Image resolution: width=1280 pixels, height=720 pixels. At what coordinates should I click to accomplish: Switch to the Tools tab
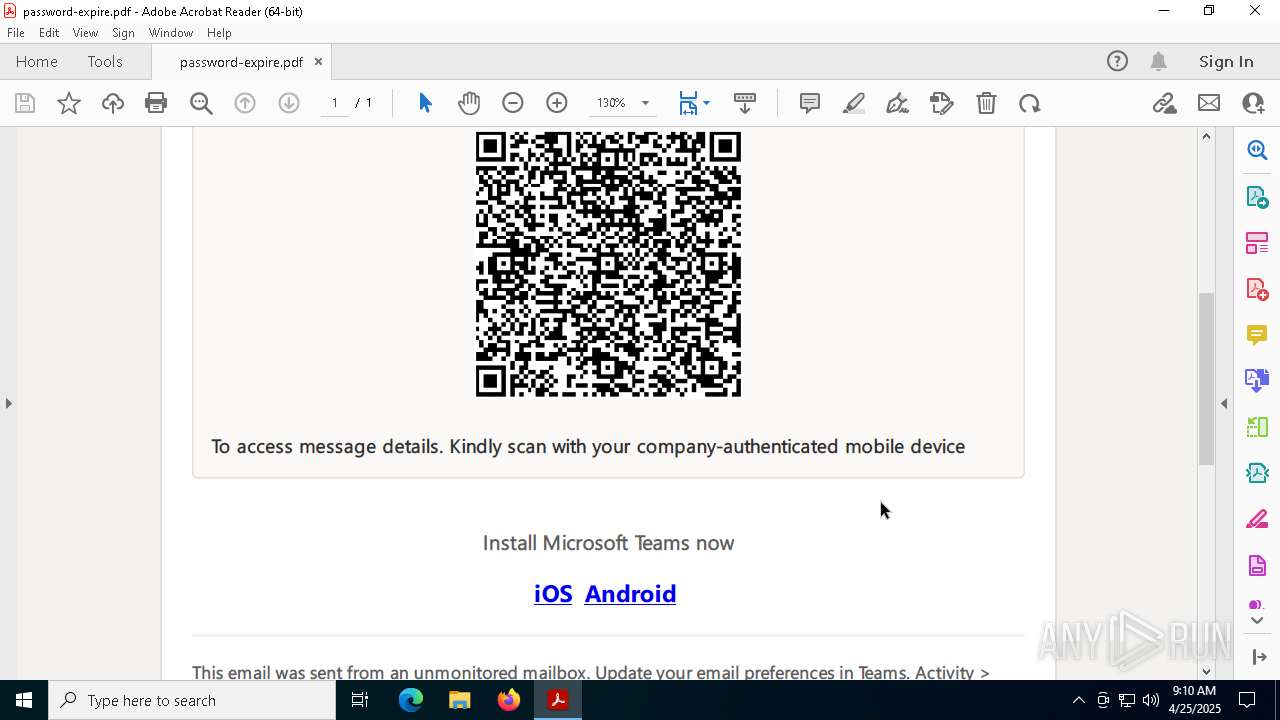[x=105, y=62]
